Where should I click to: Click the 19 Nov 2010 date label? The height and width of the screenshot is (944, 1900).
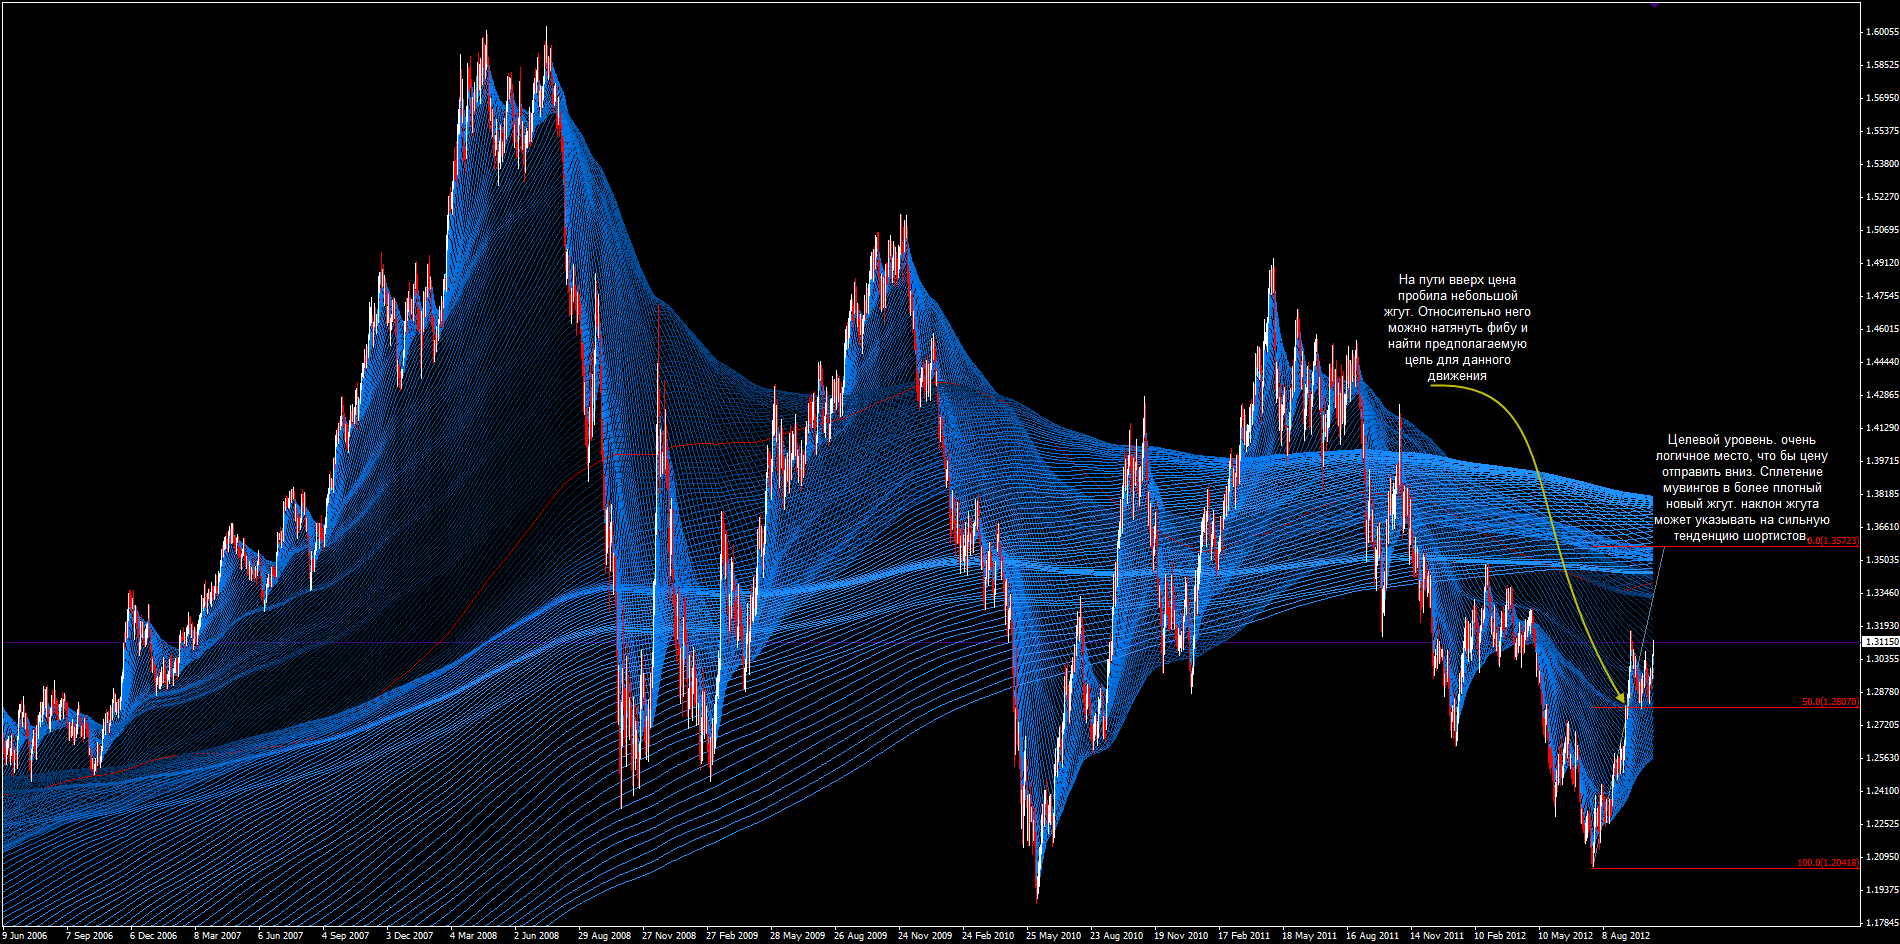click(x=1180, y=936)
